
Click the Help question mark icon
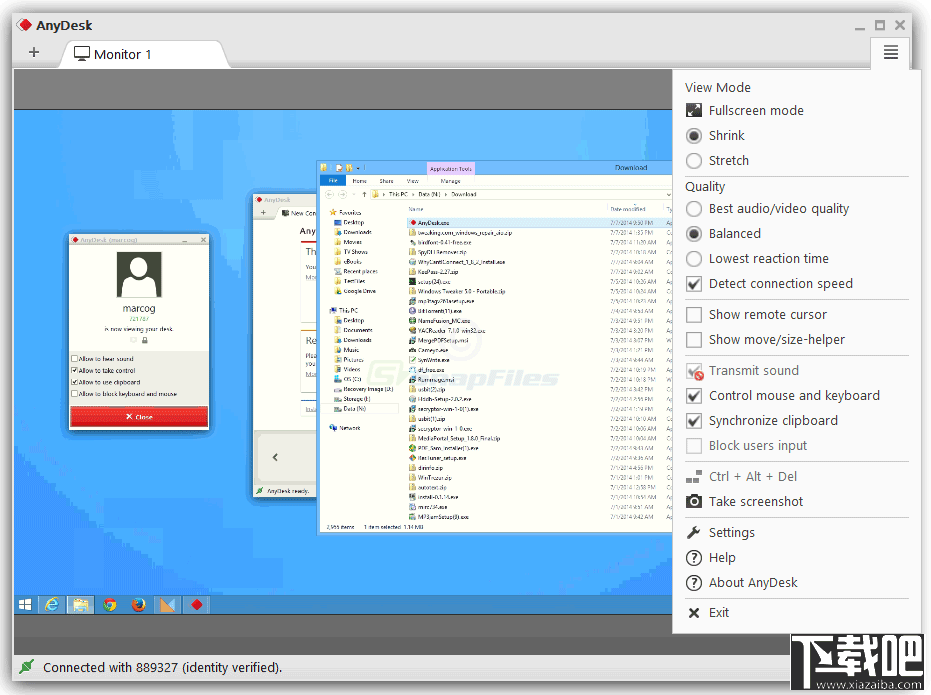tap(694, 558)
